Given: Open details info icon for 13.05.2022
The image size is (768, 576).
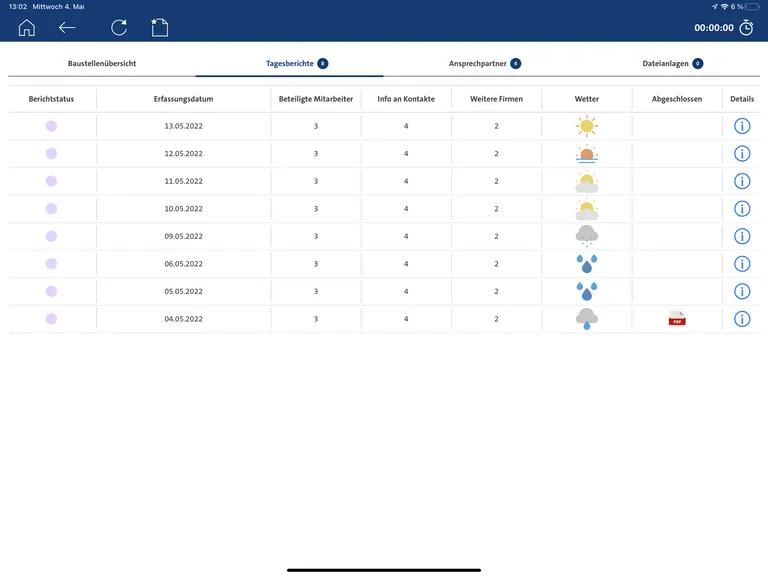Looking at the screenshot, I should click(742, 126).
